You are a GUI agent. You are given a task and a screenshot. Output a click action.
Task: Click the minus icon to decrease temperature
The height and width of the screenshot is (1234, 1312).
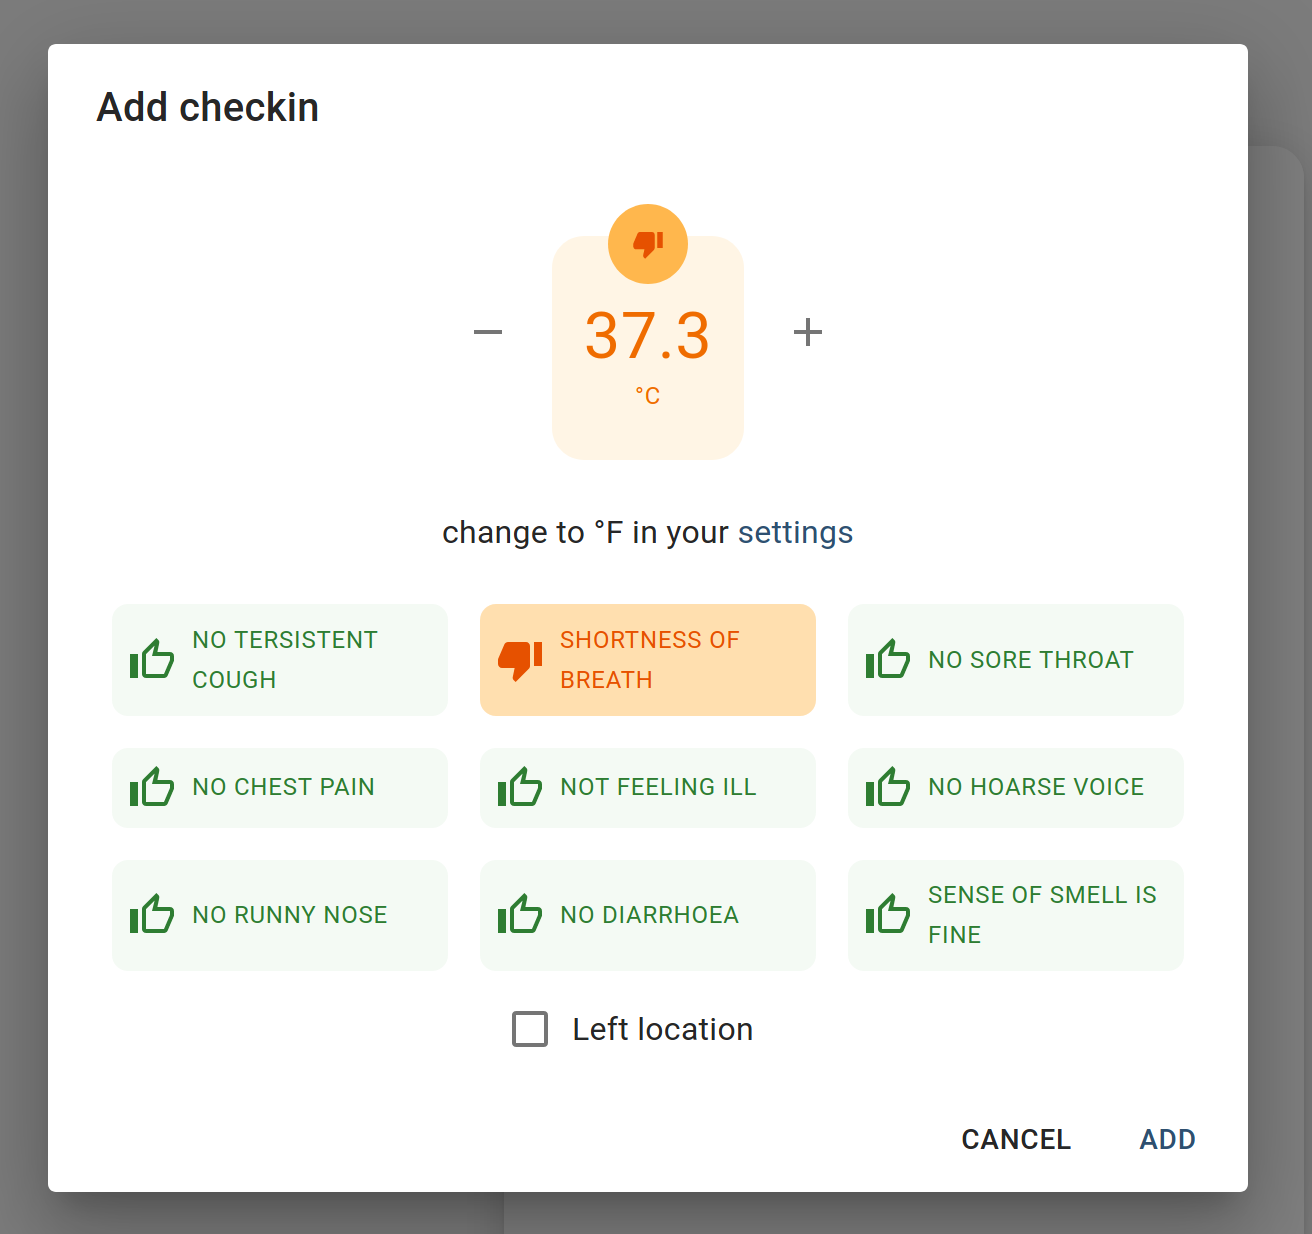click(488, 332)
